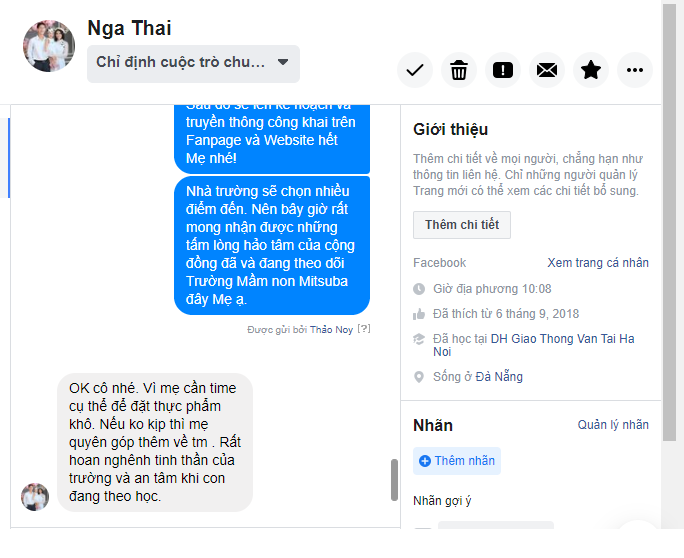Screen dimensions: 684x558
Task: Click the Đà Nẵng location link
Action: pos(499,377)
